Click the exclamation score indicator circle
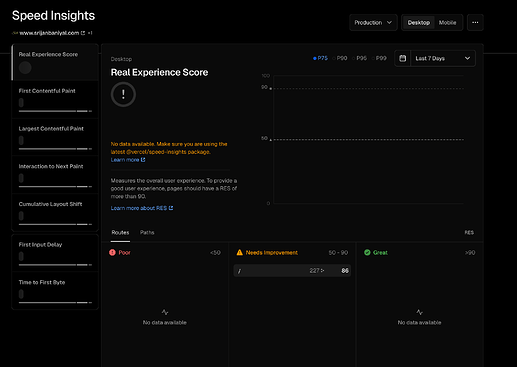Screen dimensions: 517x367 [123, 94]
